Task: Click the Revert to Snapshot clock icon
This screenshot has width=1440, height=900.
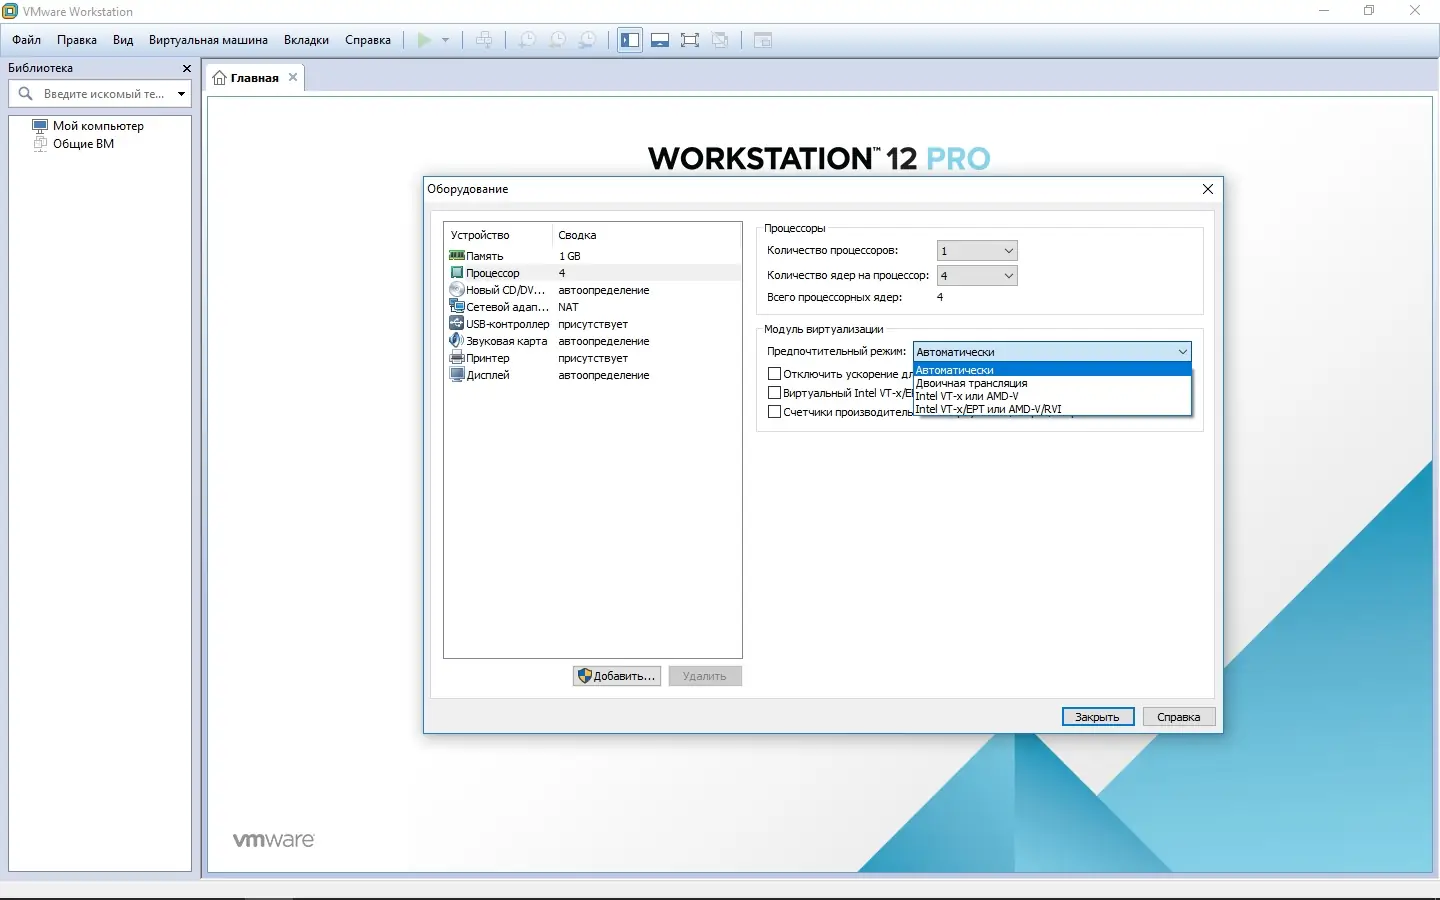Action: point(558,40)
